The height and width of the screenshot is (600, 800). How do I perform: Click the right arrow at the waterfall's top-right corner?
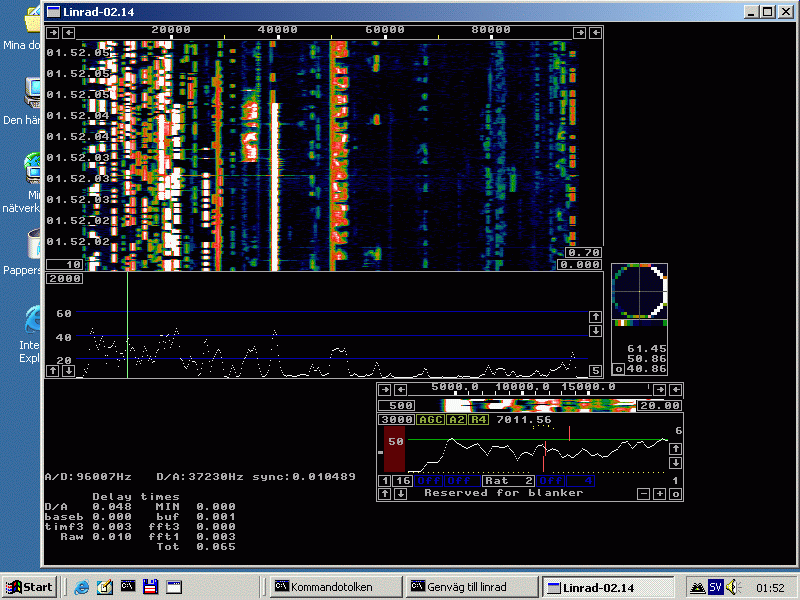pos(579,33)
